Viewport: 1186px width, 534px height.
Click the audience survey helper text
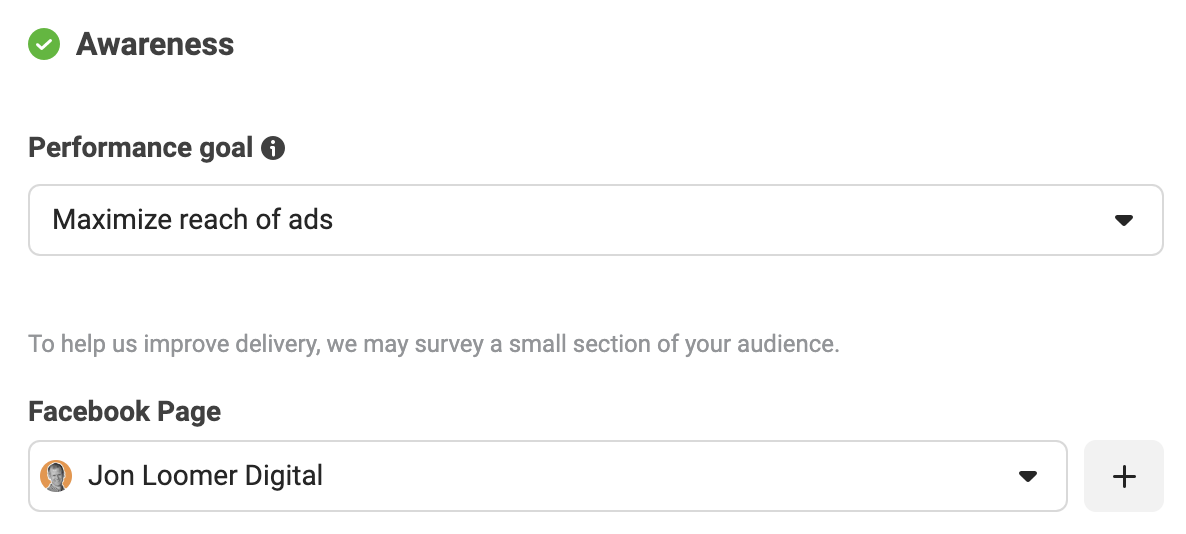click(x=433, y=344)
